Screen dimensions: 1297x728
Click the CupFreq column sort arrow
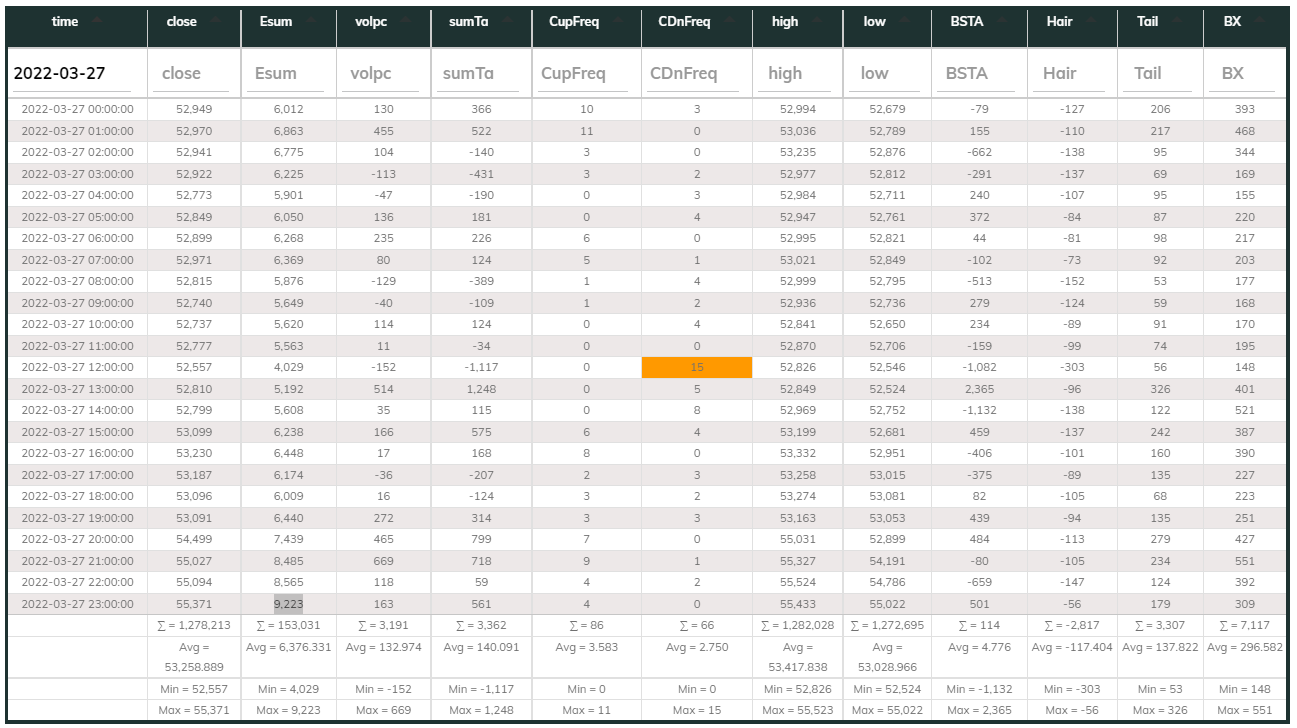[617, 20]
